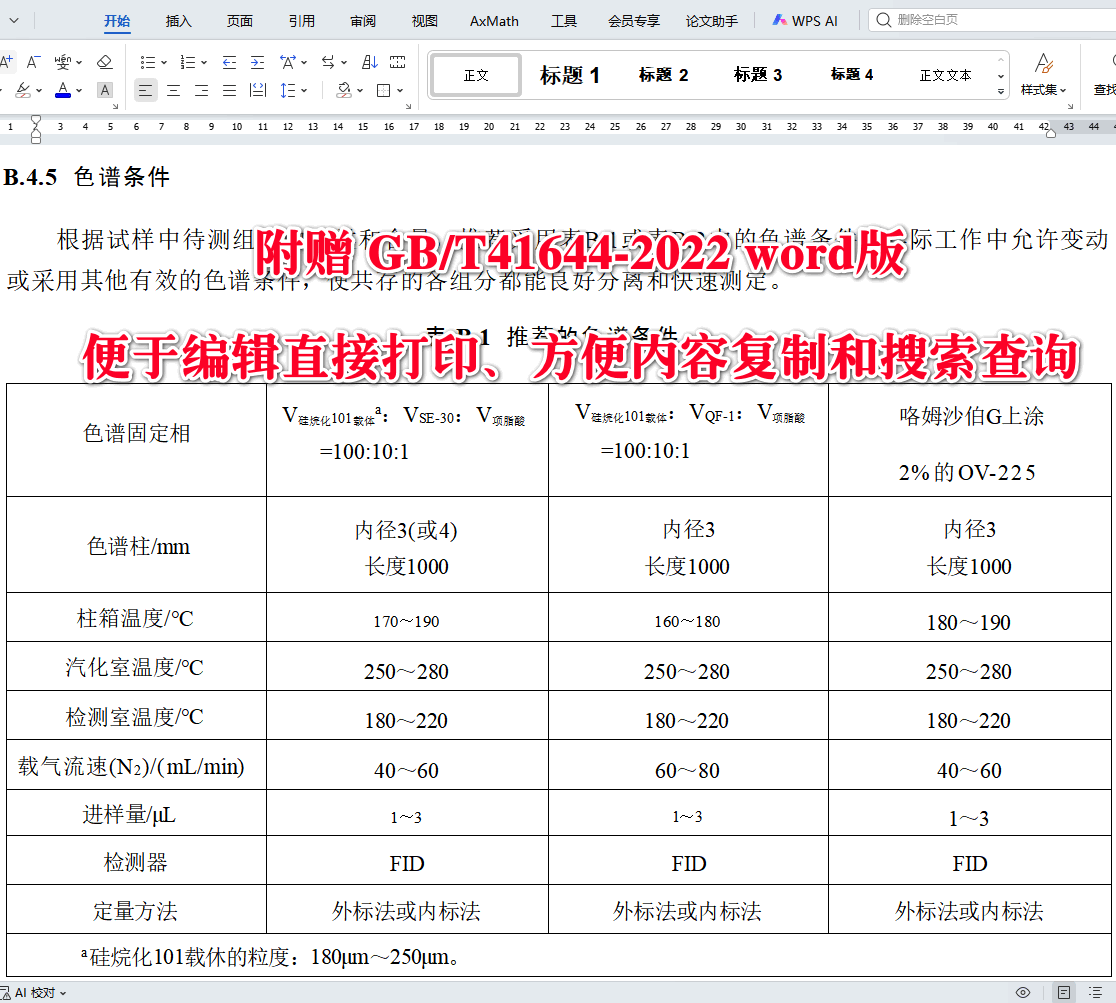The width and height of the screenshot is (1116, 1003).
Task: Apply blue font color swatch
Action: click(x=63, y=90)
